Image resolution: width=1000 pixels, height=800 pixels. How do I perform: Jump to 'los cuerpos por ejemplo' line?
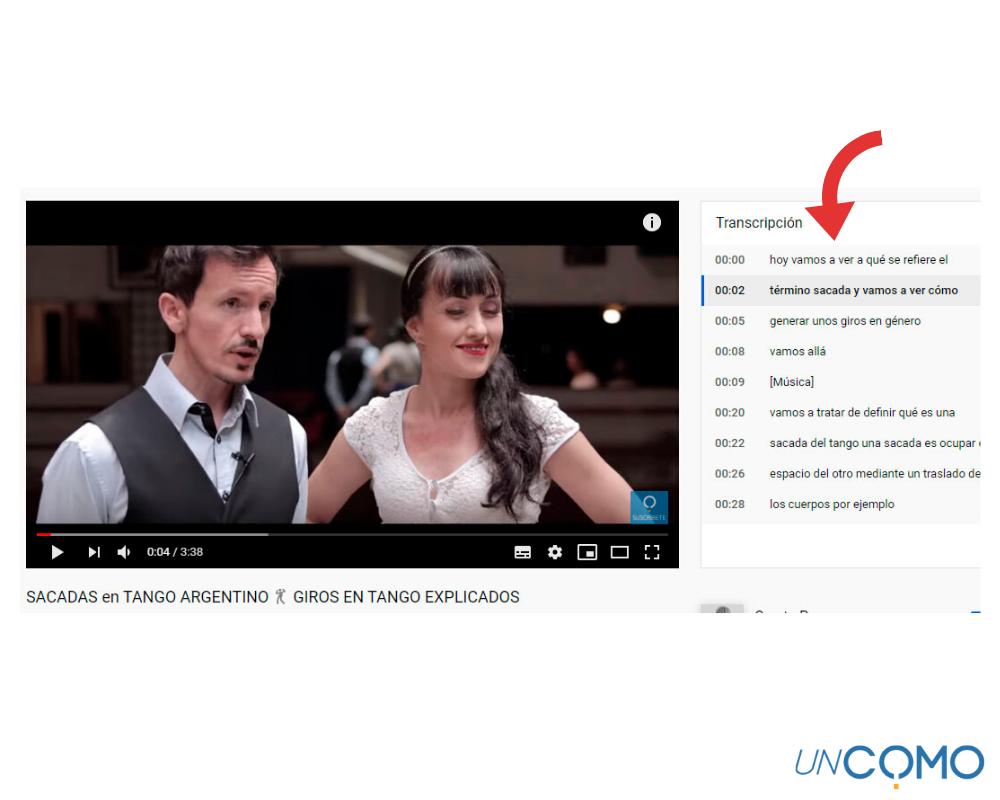tap(831, 504)
